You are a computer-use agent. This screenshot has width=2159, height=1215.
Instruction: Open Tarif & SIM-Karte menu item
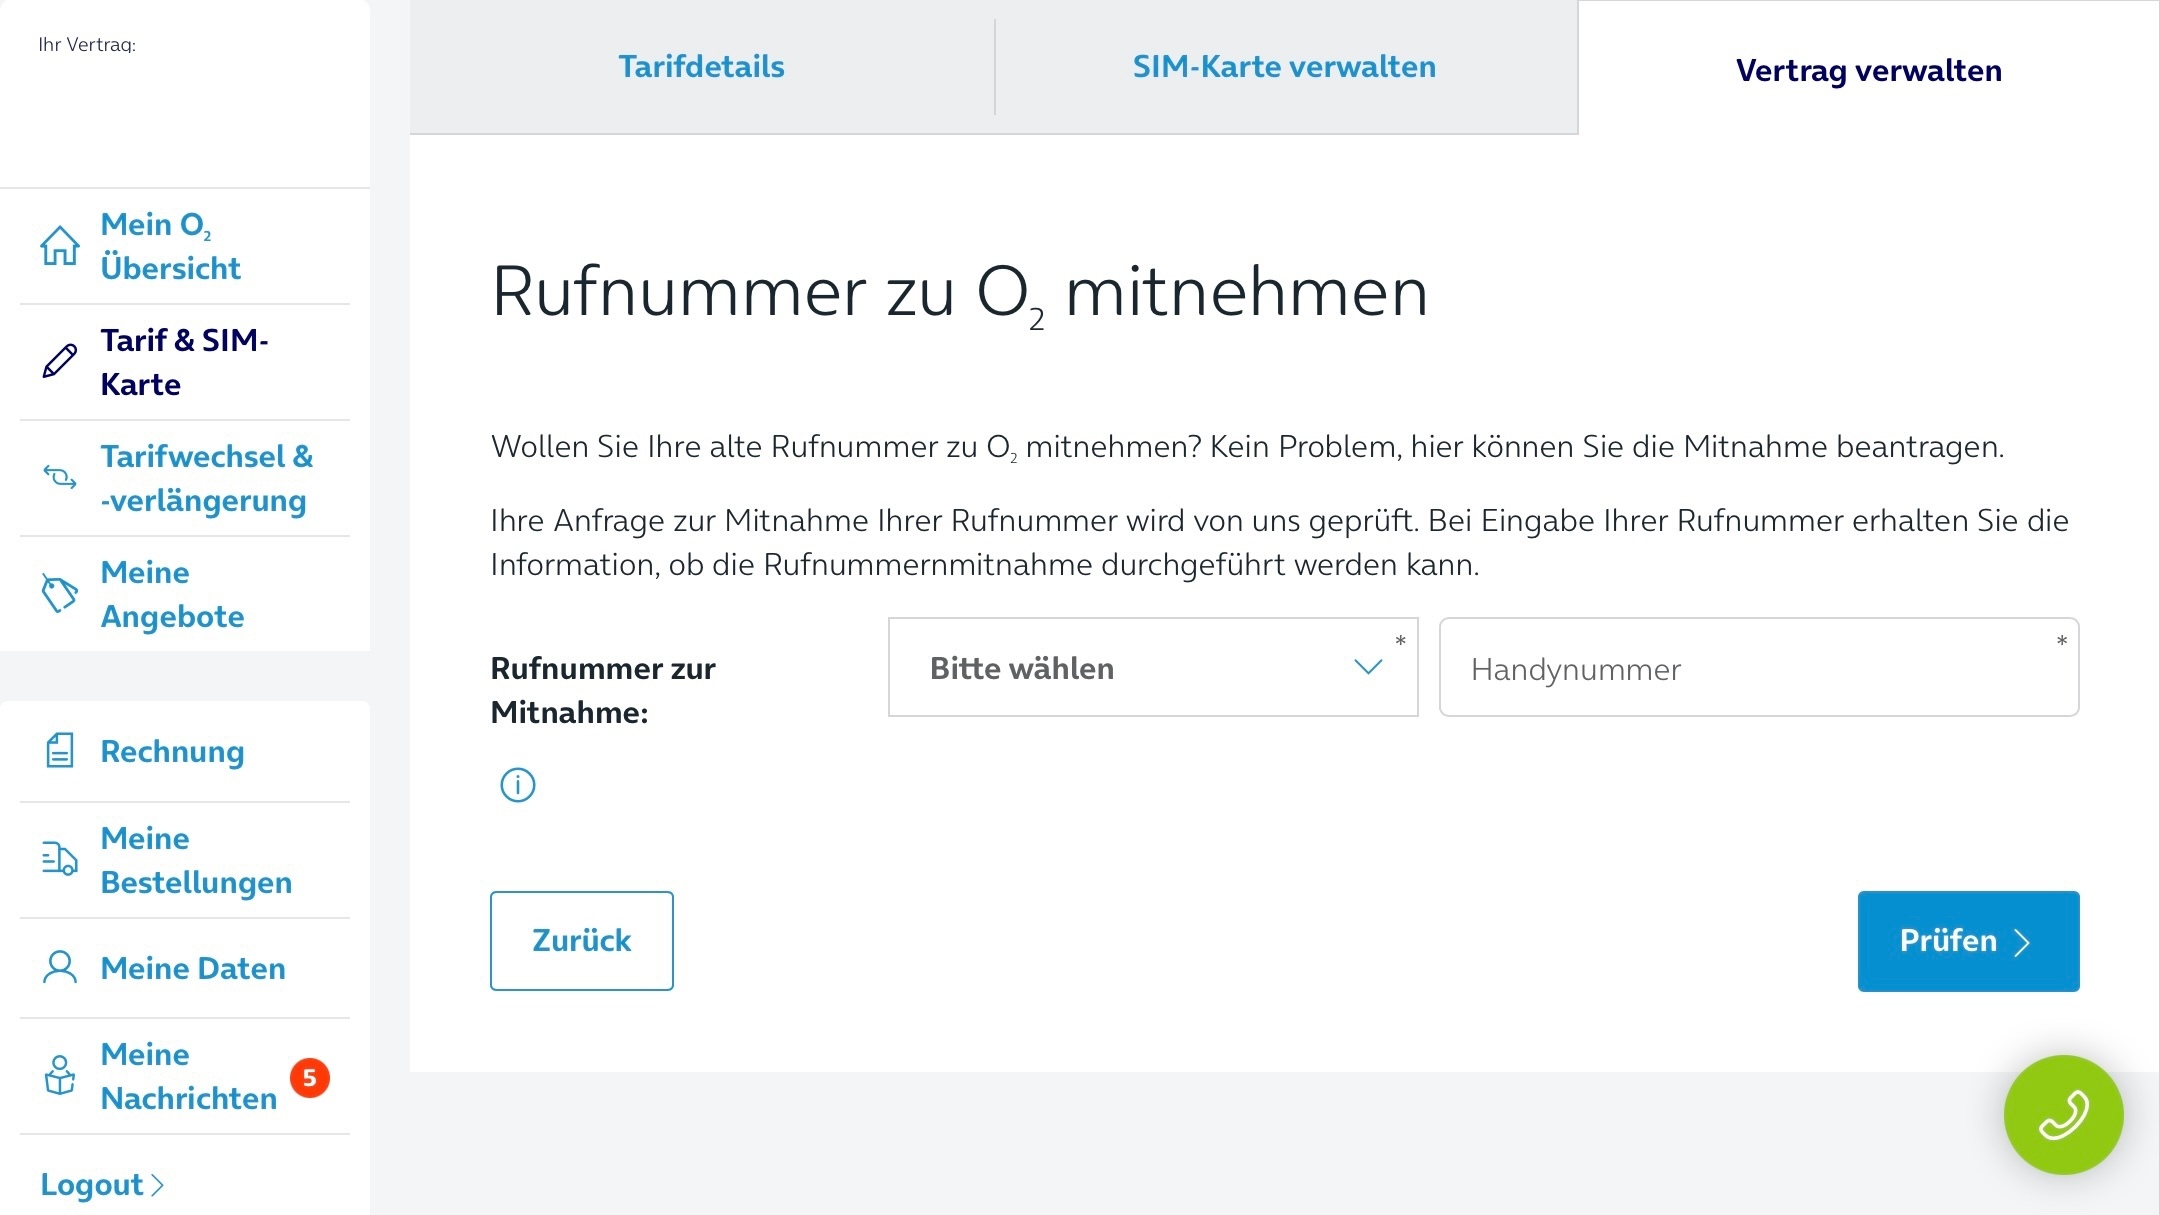(185, 362)
